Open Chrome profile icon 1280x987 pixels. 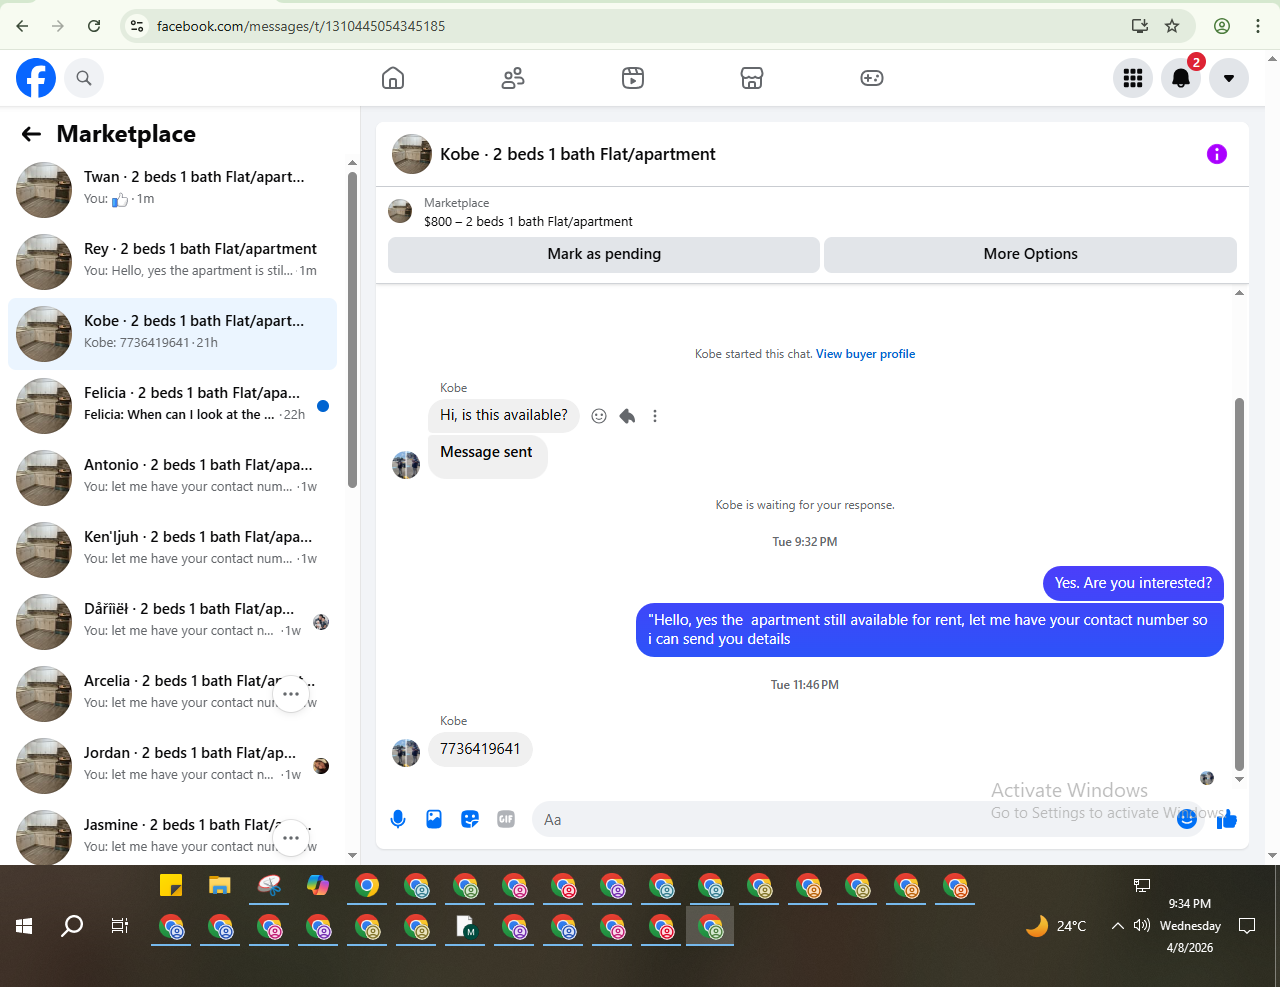(x=1222, y=26)
